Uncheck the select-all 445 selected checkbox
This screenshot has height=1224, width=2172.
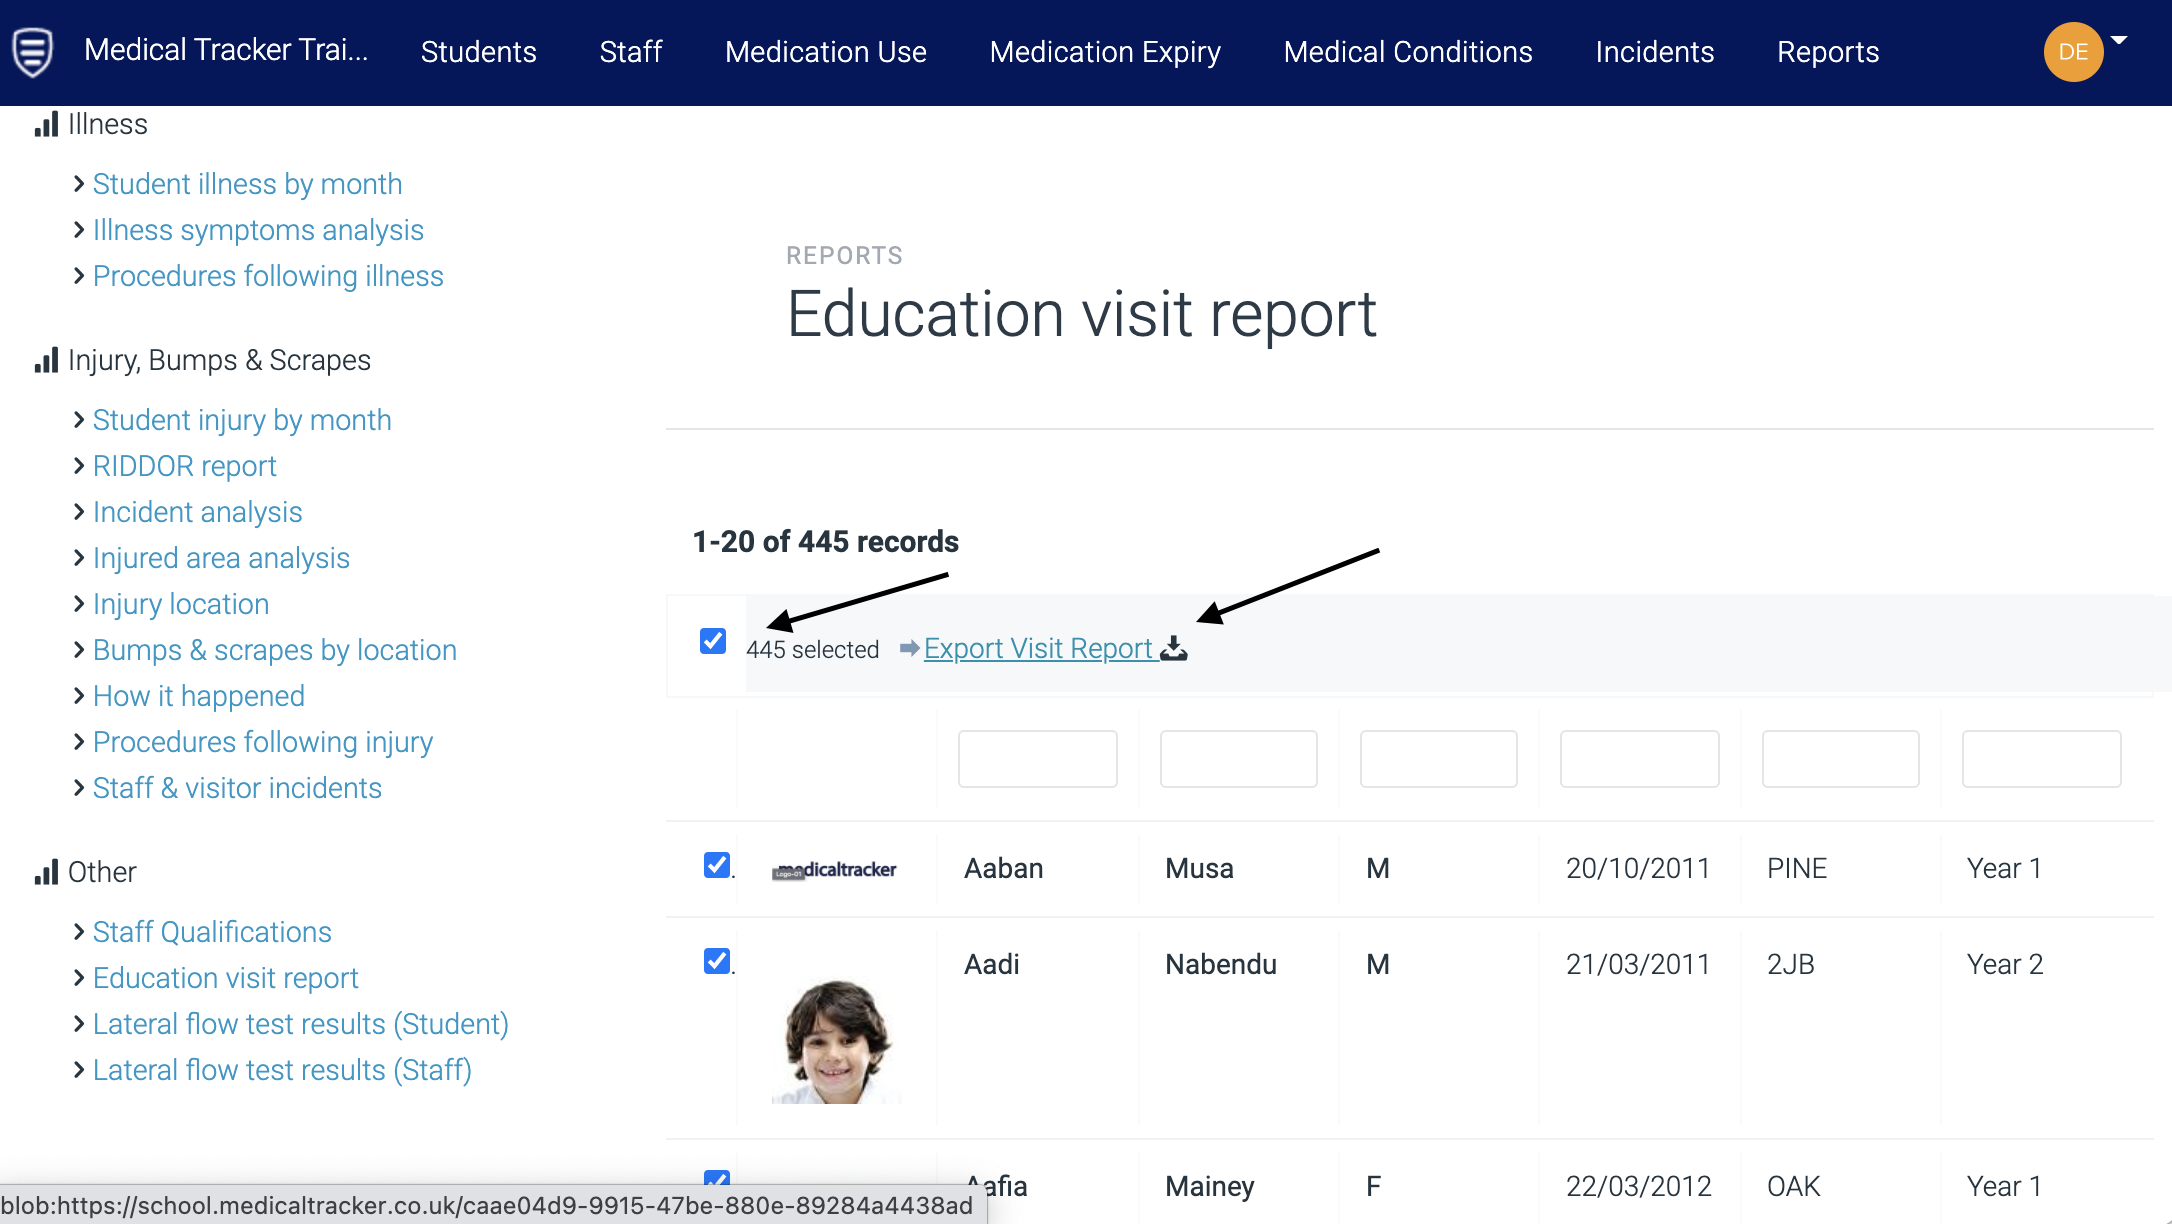[713, 641]
